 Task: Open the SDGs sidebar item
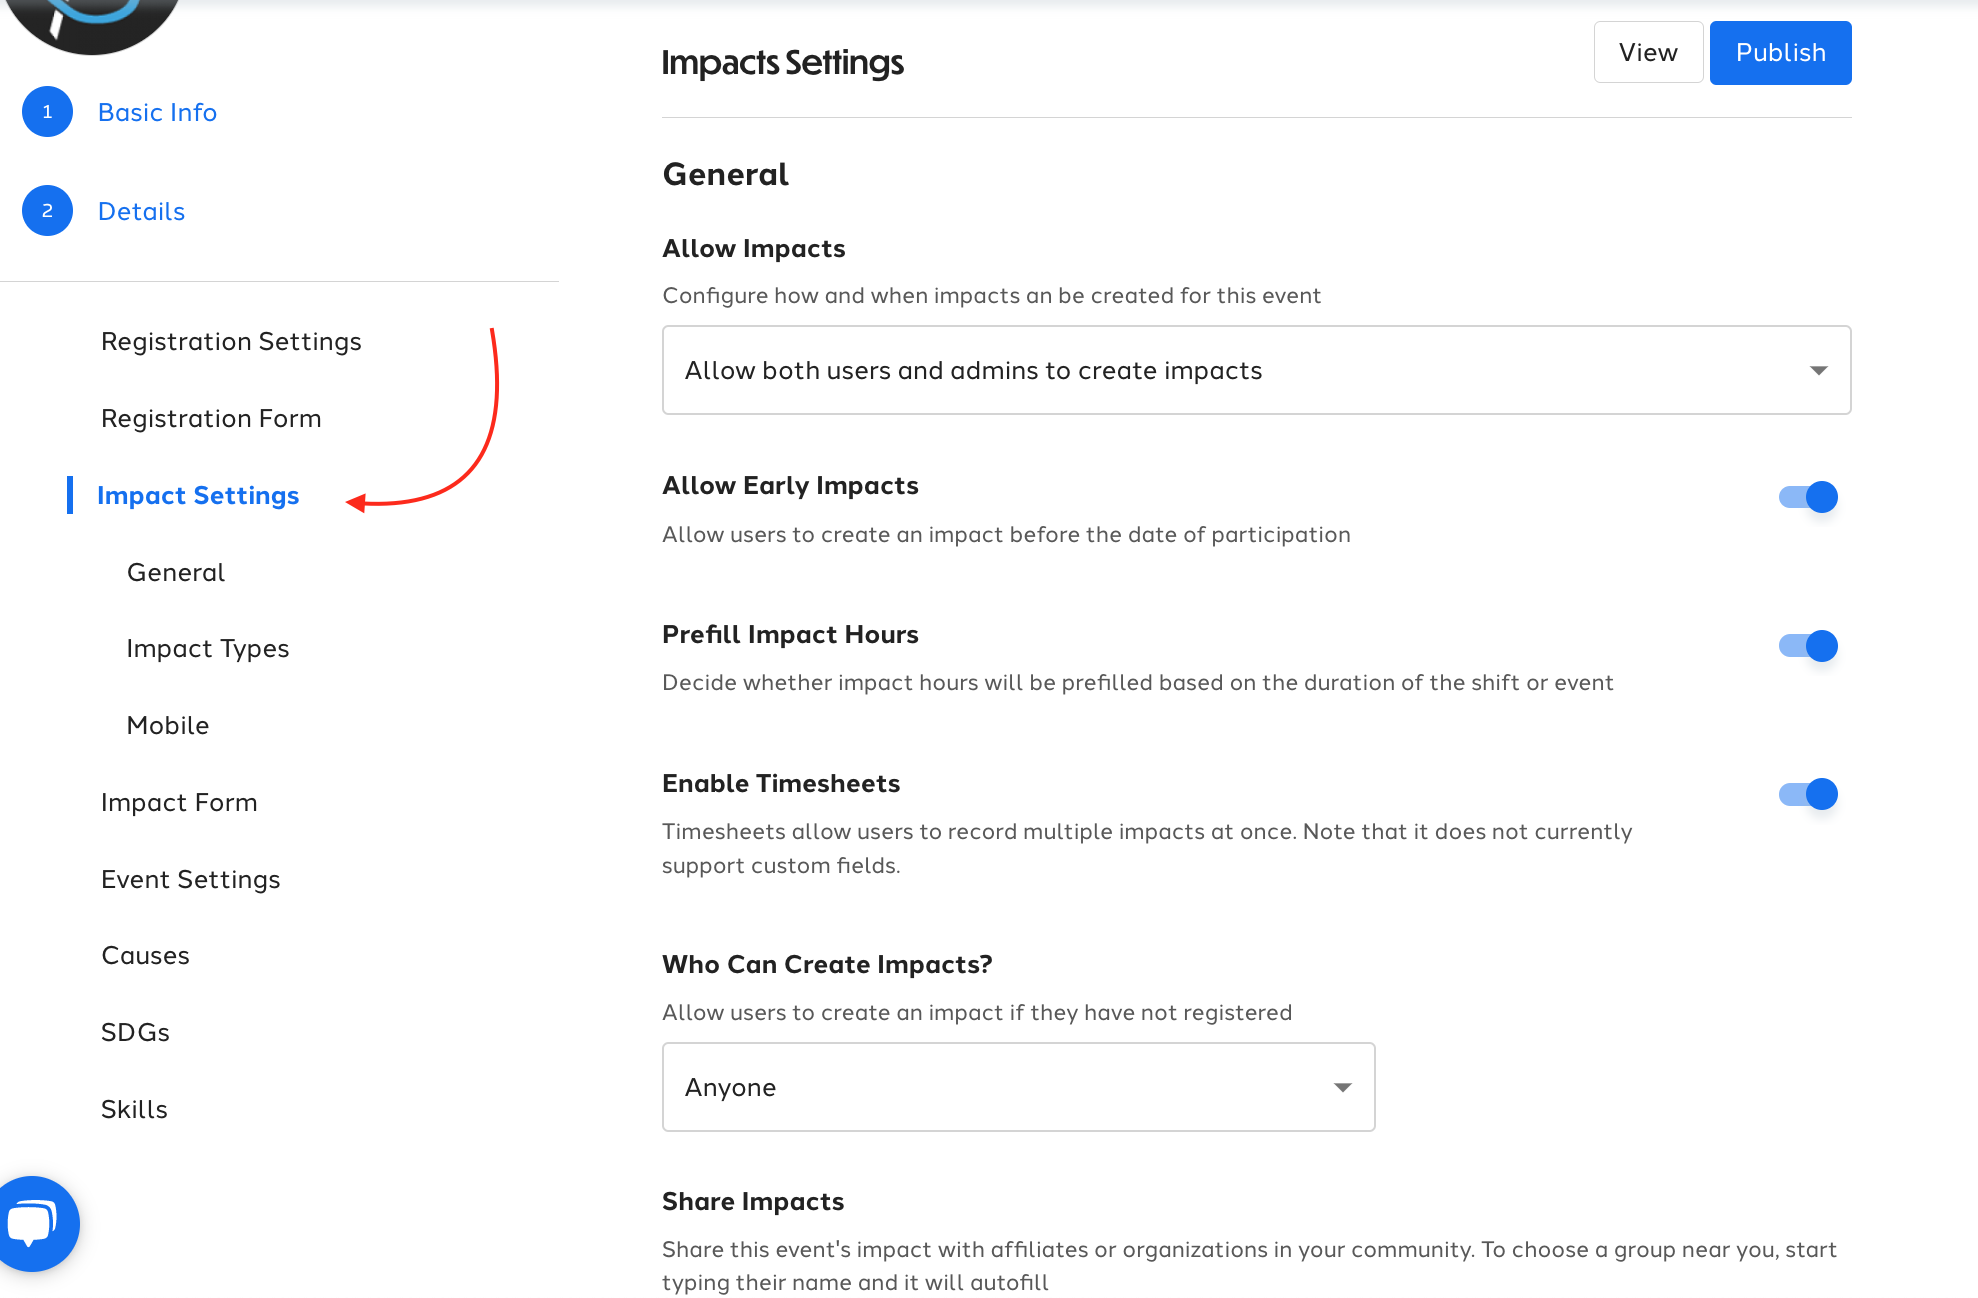[x=135, y=1032]
